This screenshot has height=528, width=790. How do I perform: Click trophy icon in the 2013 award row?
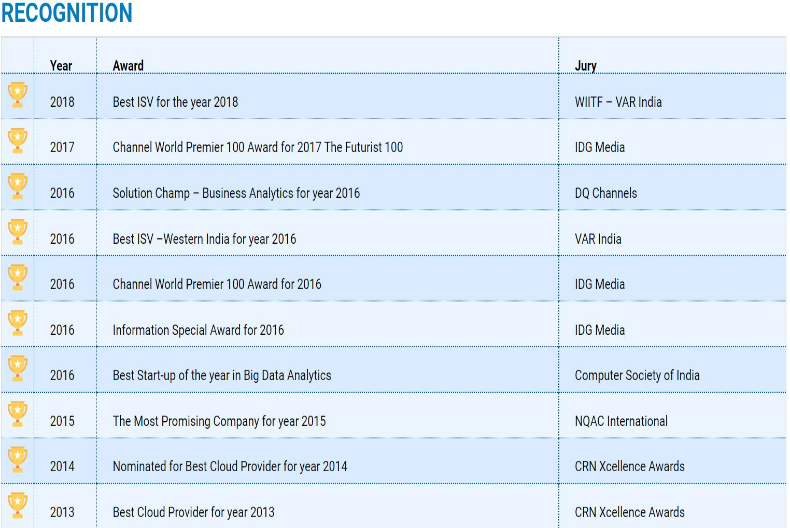[18, 505]
